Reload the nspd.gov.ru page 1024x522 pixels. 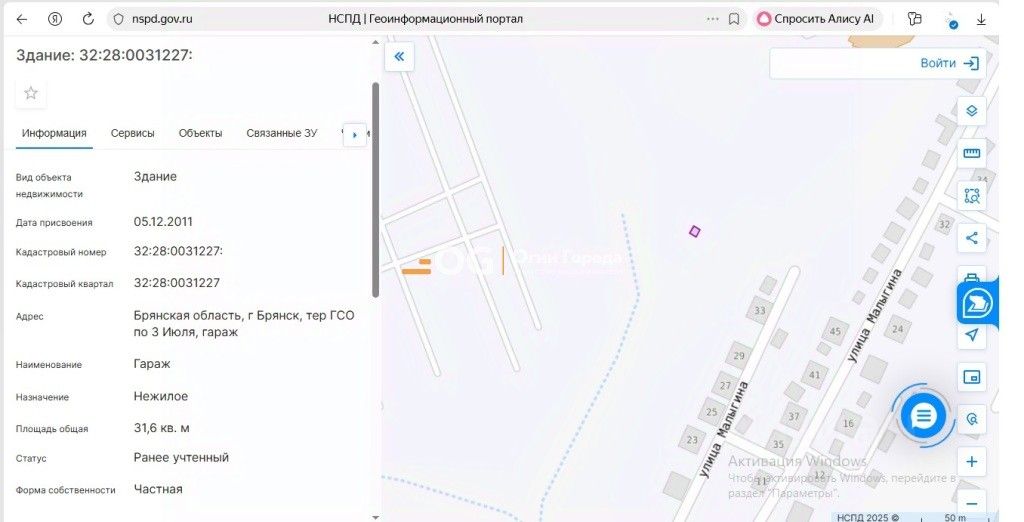point(88,19)
